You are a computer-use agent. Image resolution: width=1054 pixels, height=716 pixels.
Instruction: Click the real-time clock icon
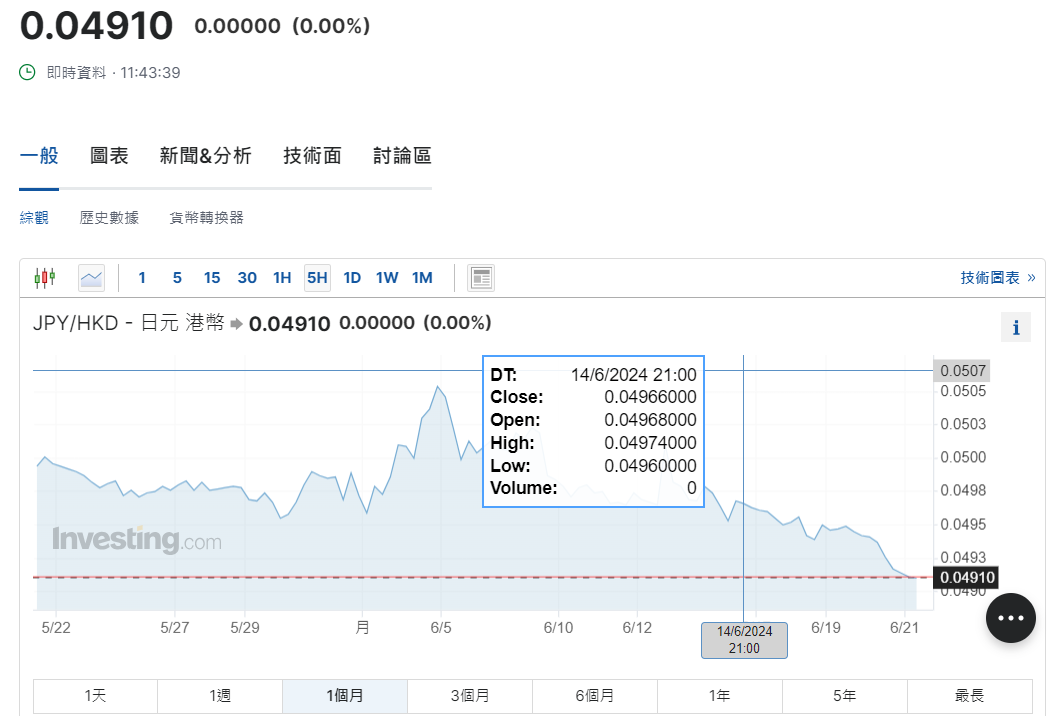28,72
